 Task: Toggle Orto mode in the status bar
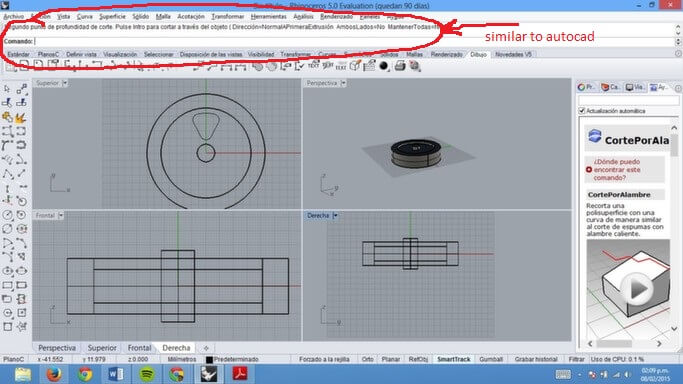coord(367,359)
